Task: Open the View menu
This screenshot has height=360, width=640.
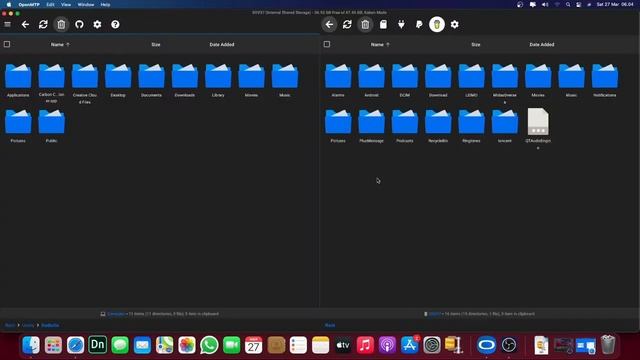Action: point(66,4)
